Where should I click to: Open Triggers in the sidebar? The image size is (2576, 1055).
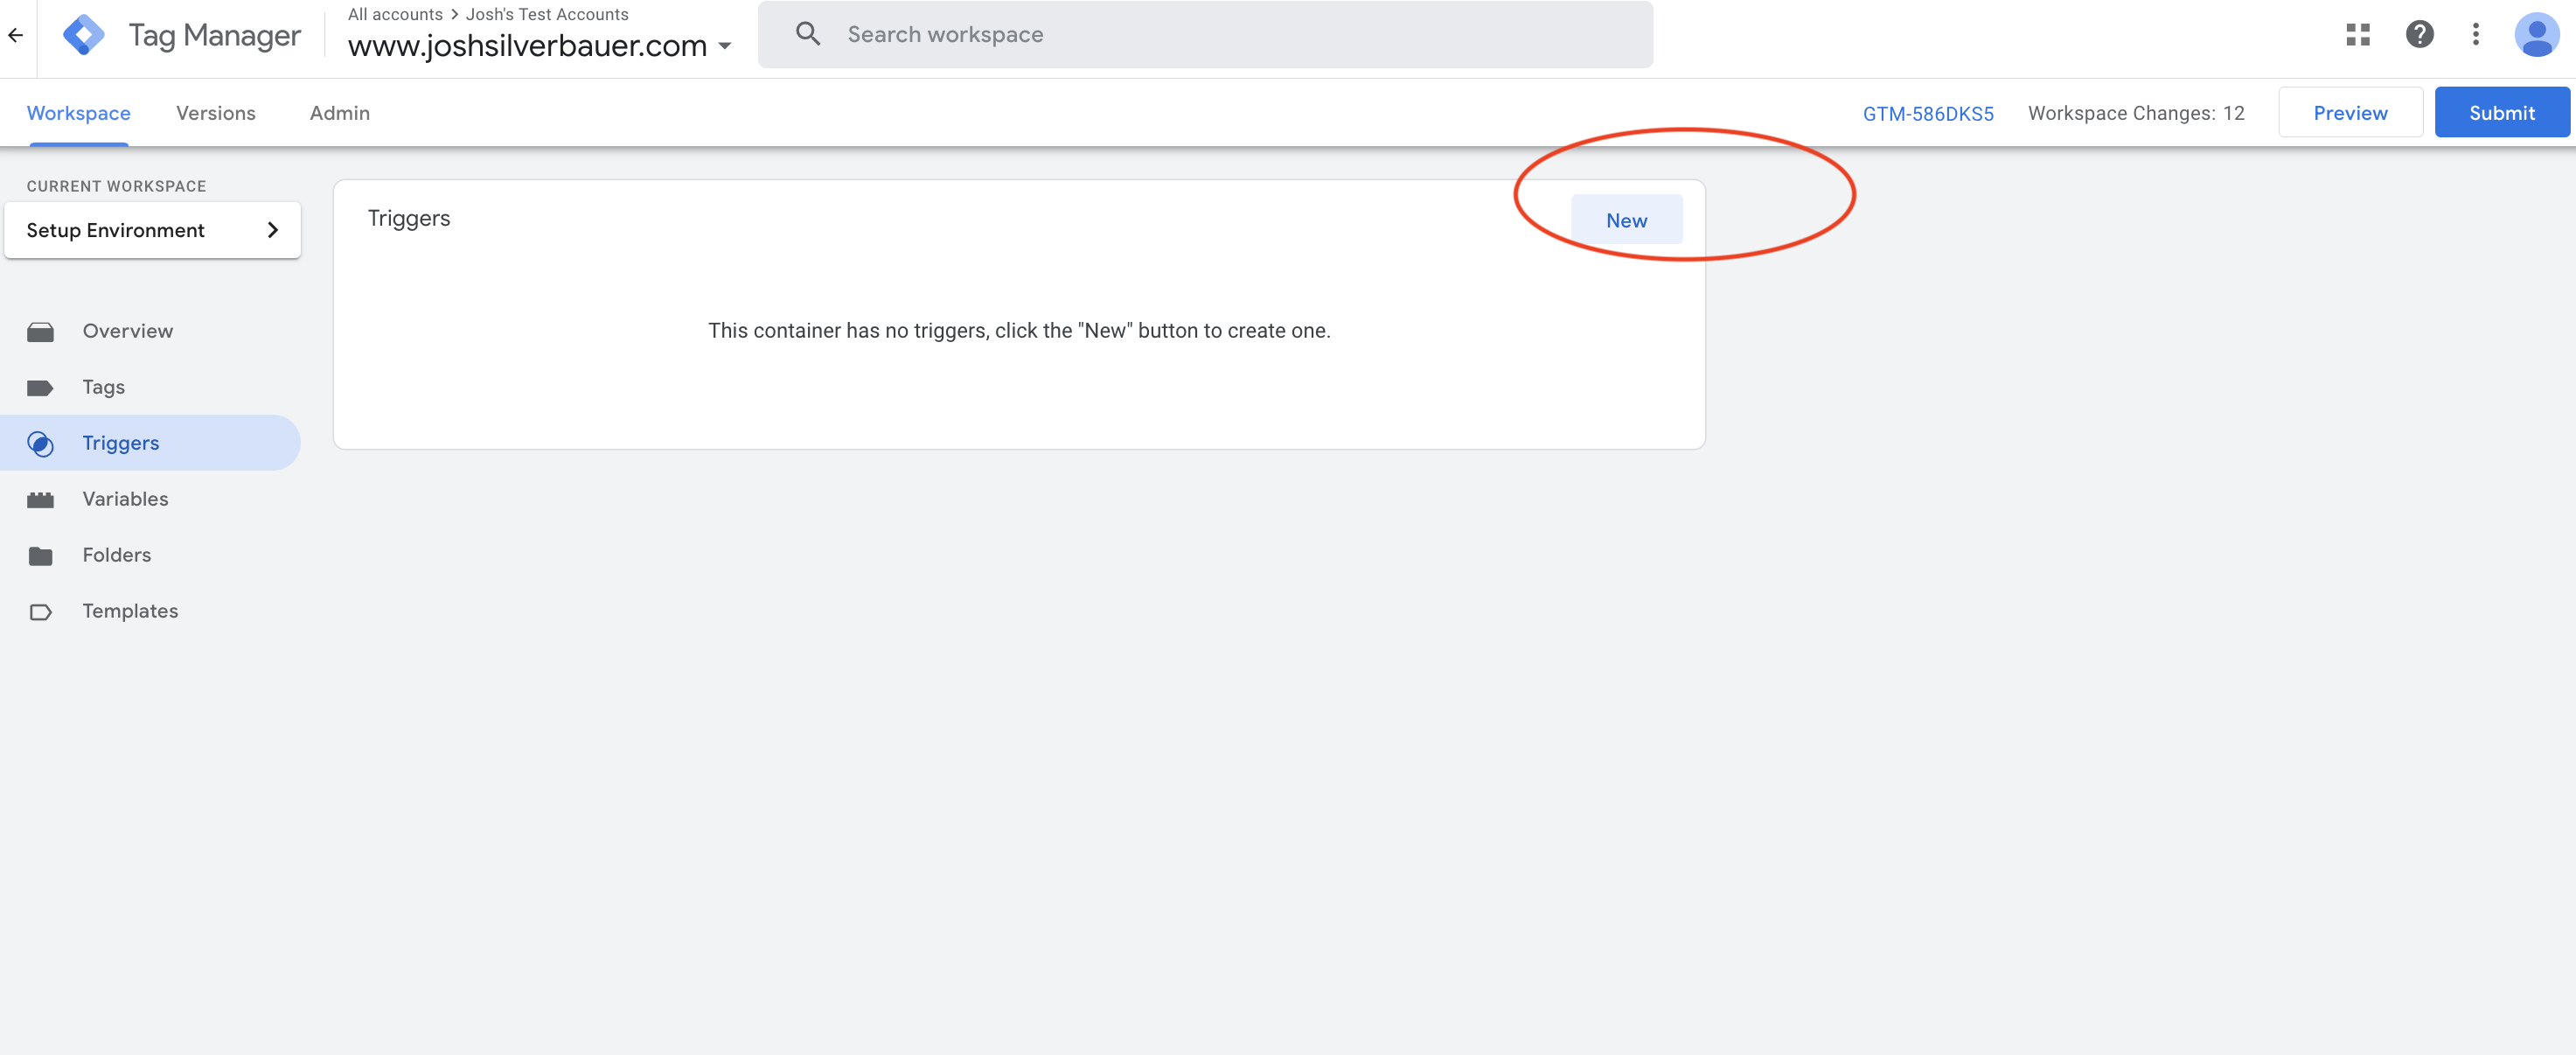coord(150,443)
